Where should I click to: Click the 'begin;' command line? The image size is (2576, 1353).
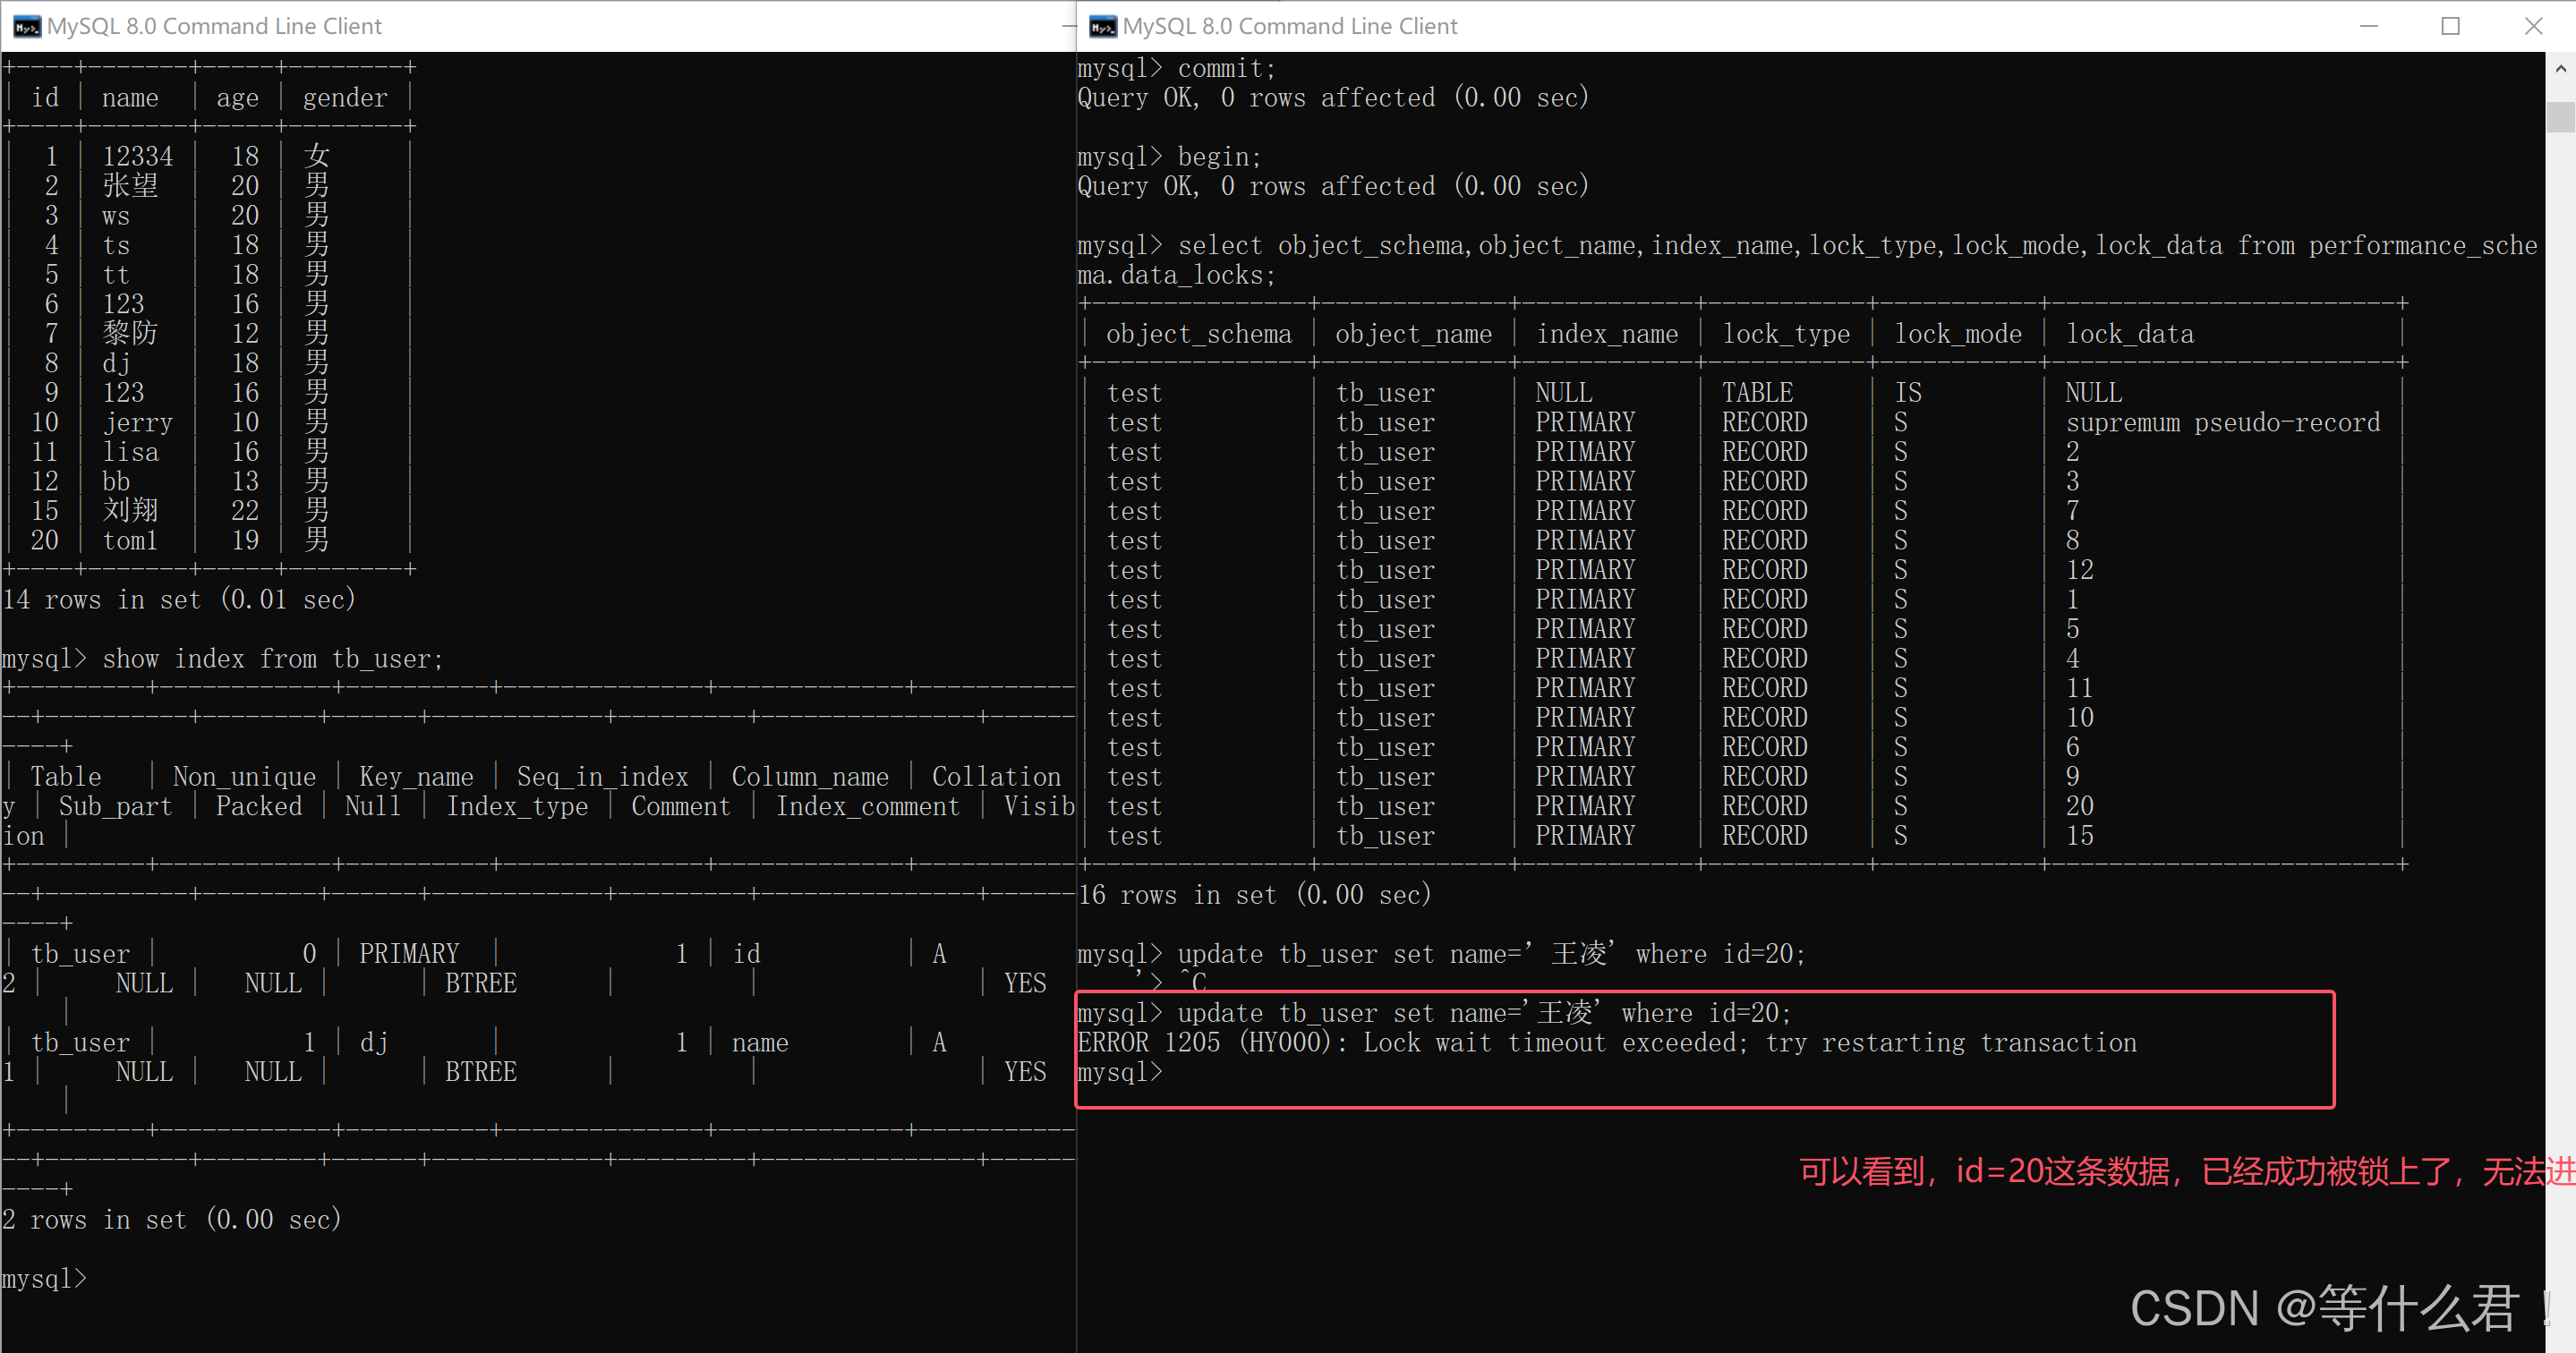pos(1219,157)
